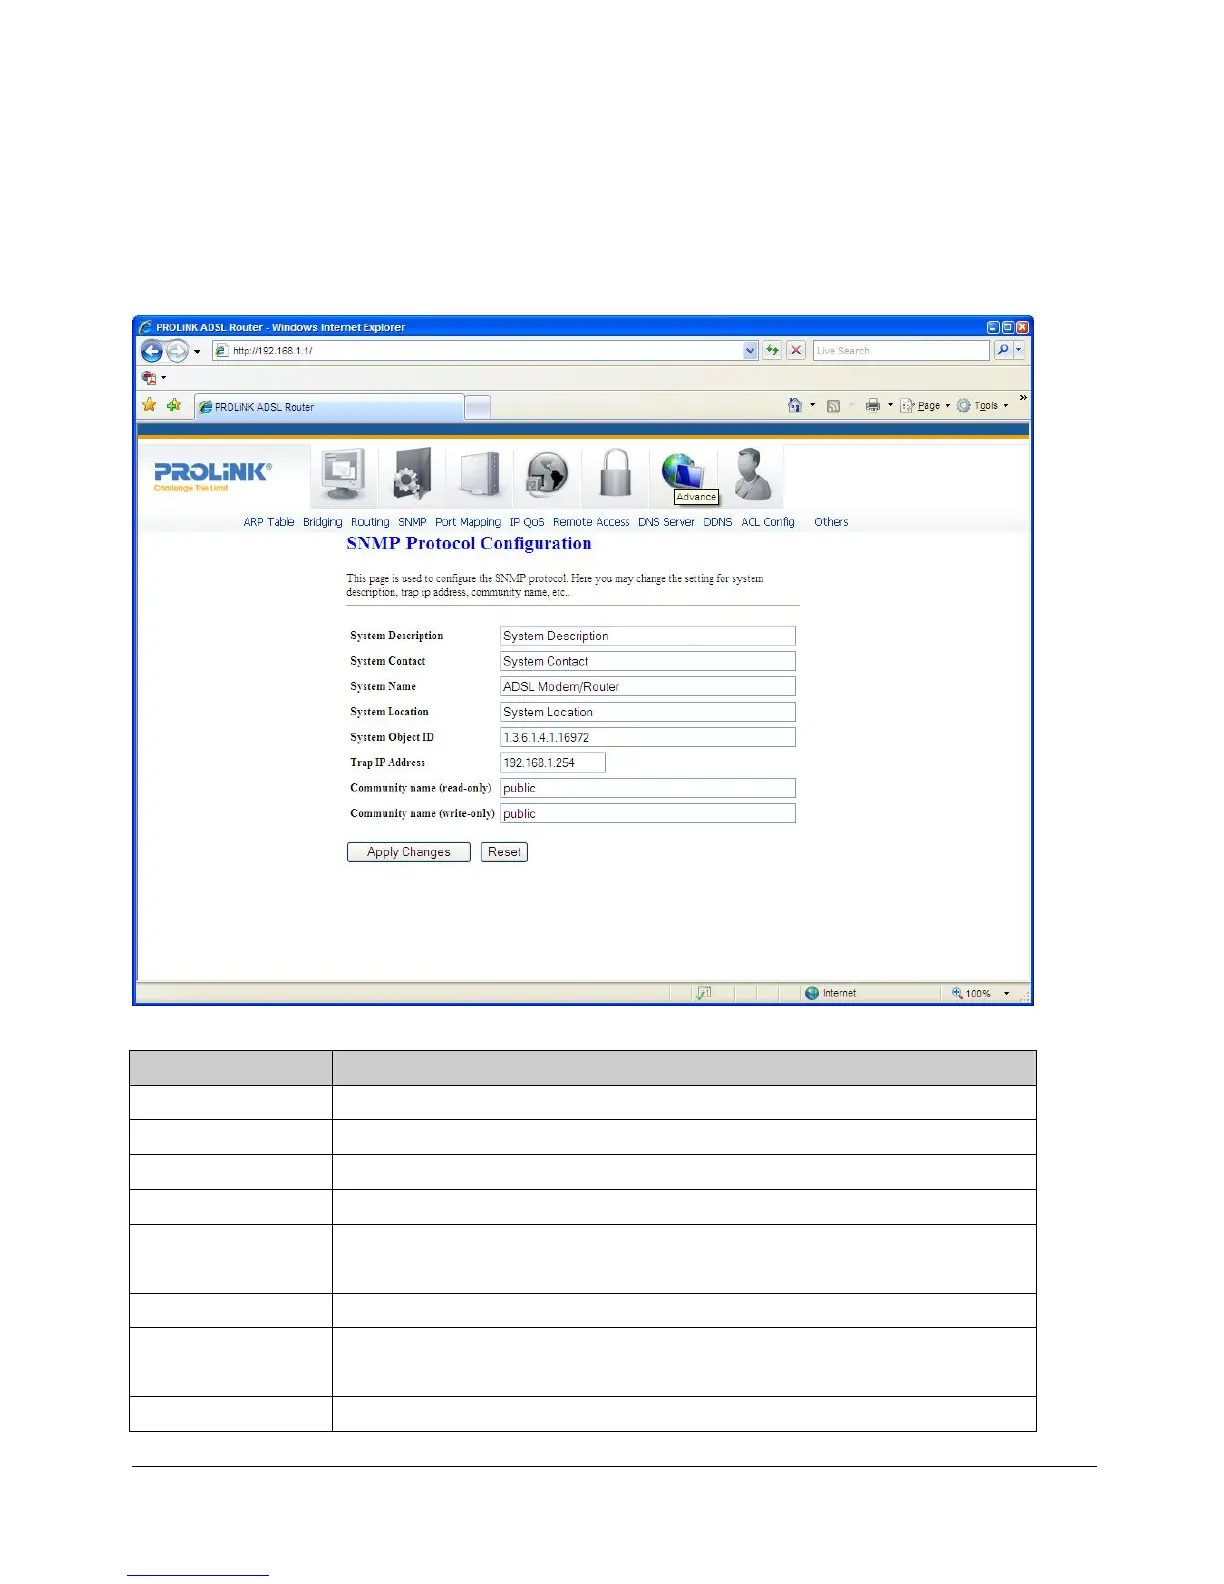
Task: Click the System Location field
Action: click(x=648, y=712)
